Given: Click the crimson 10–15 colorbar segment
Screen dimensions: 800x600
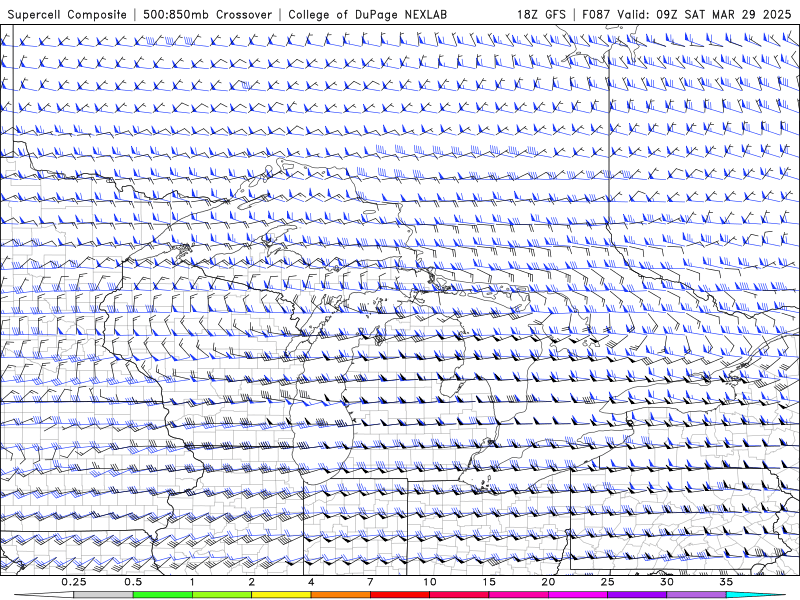Looking at the screenshot, I should point(459,595).
